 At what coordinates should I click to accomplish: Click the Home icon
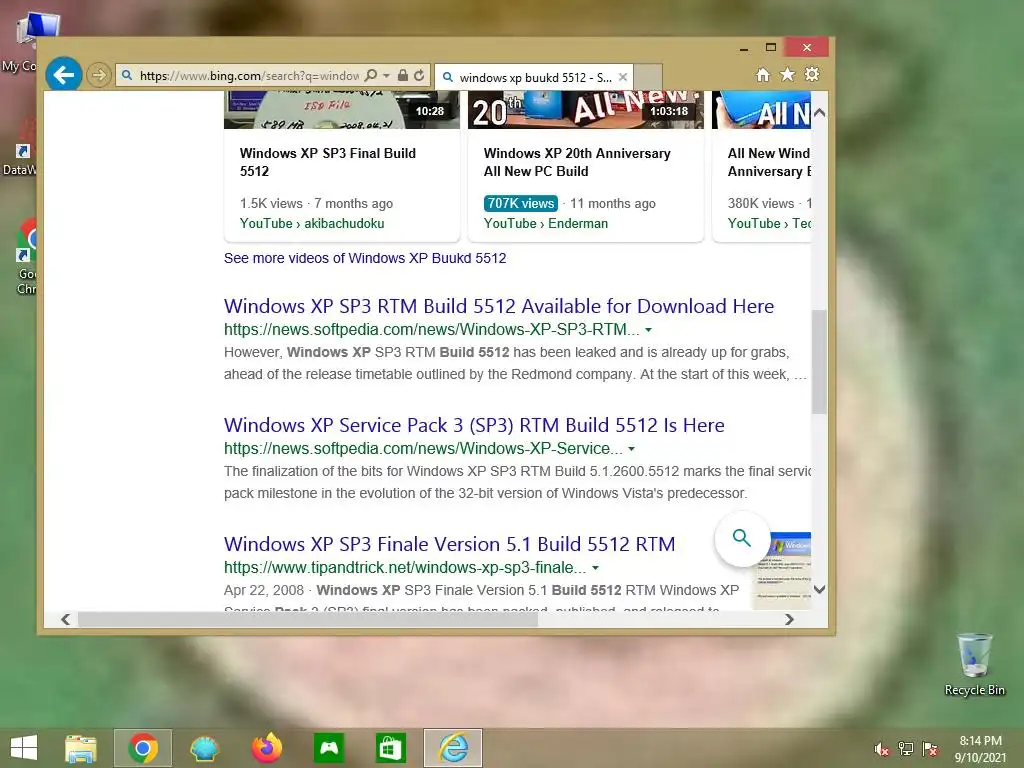click(x=763, y=74)
